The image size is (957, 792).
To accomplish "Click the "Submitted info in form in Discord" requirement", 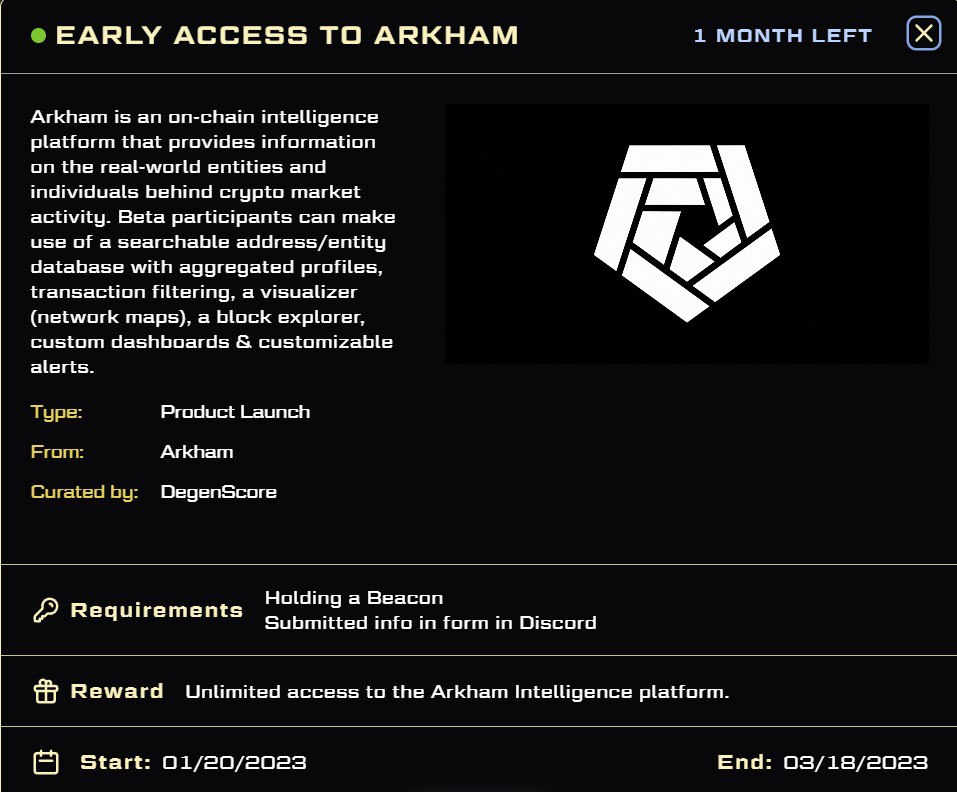I will [x=430, y=623].
